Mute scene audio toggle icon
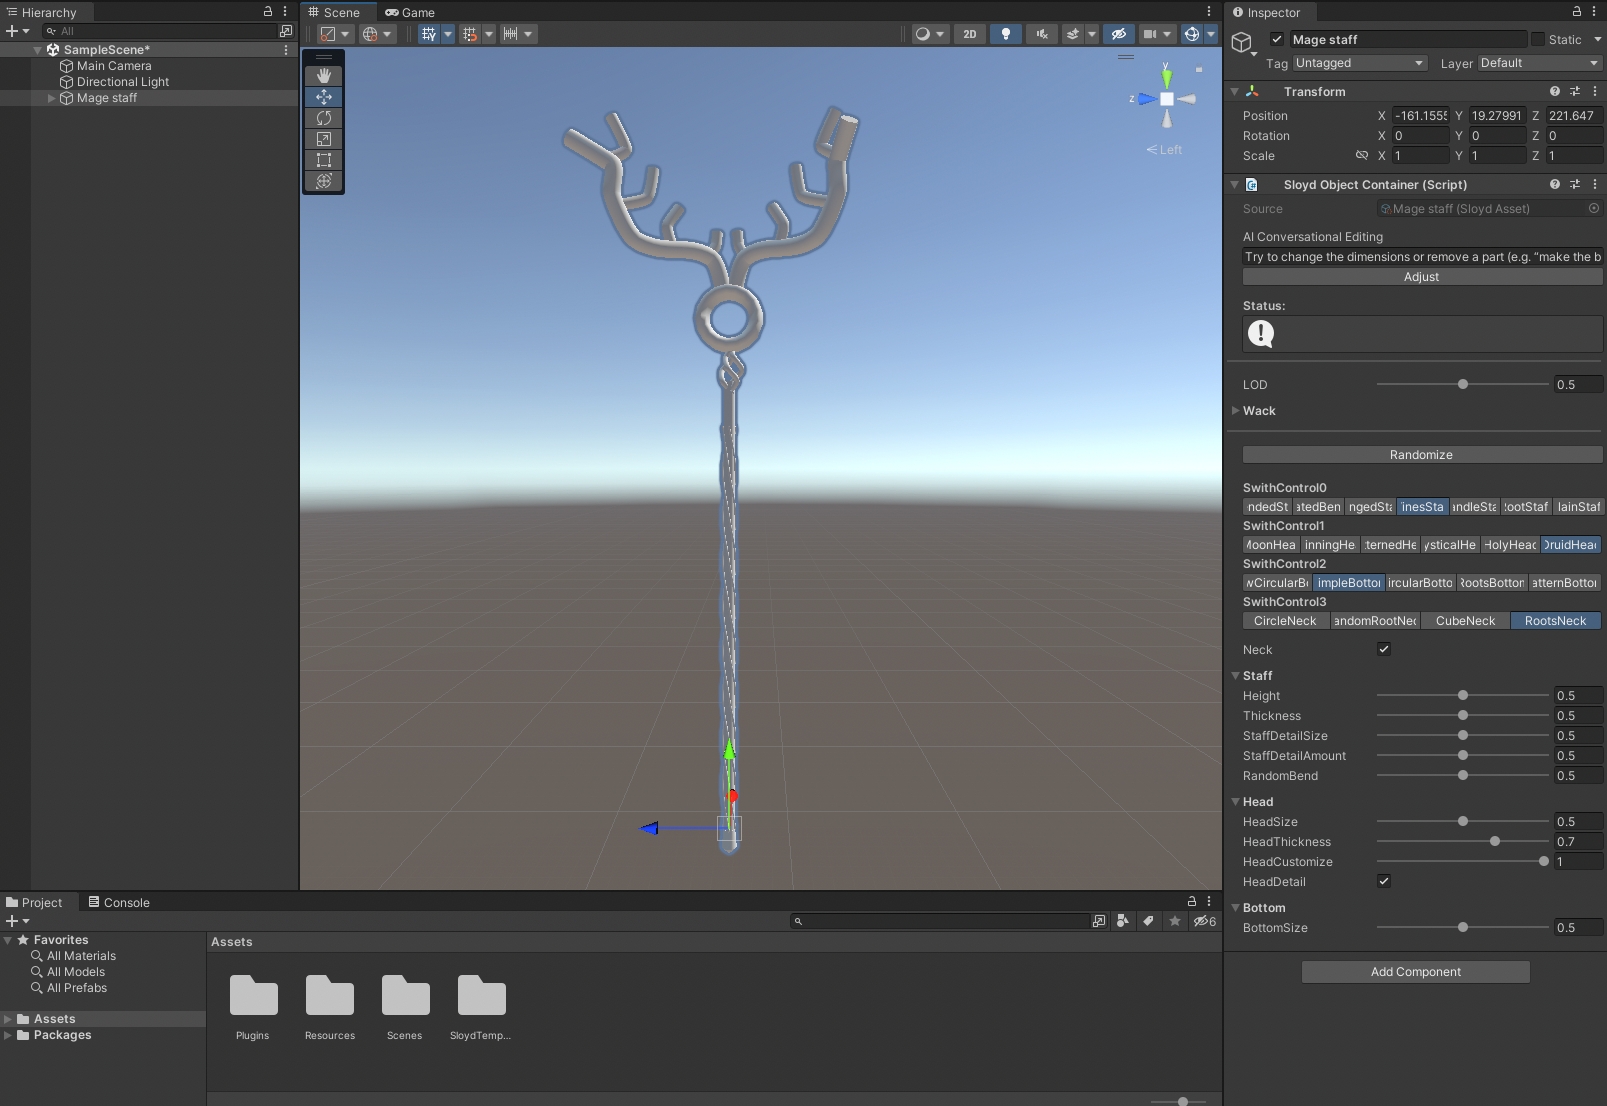The image size is (1607, 1106). point(1041,34)
